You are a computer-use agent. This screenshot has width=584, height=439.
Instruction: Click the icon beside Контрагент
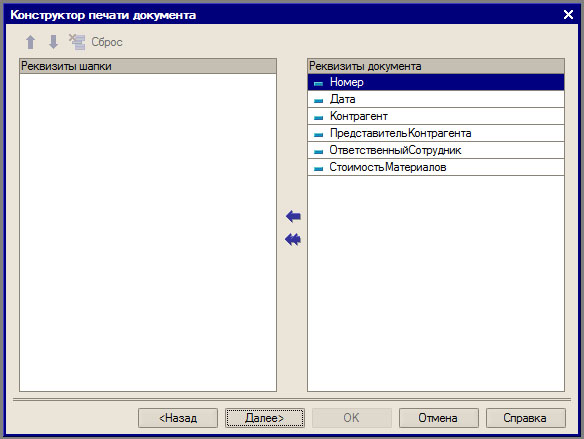[x=318, y=118]
